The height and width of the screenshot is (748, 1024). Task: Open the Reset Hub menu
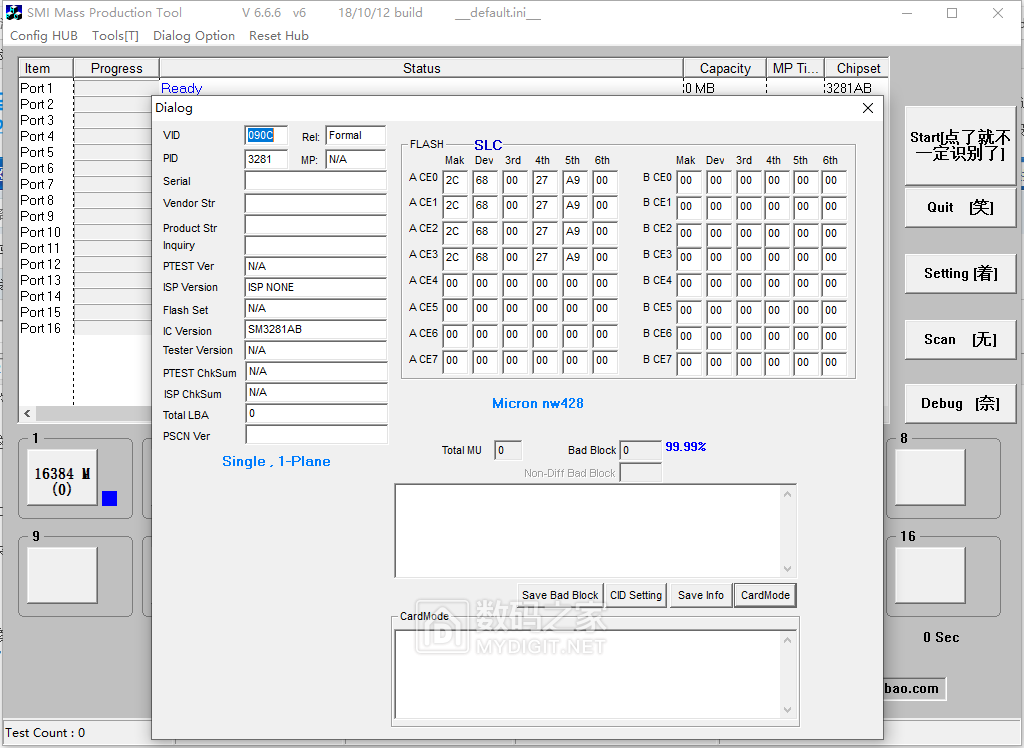(x=279, y=36)
